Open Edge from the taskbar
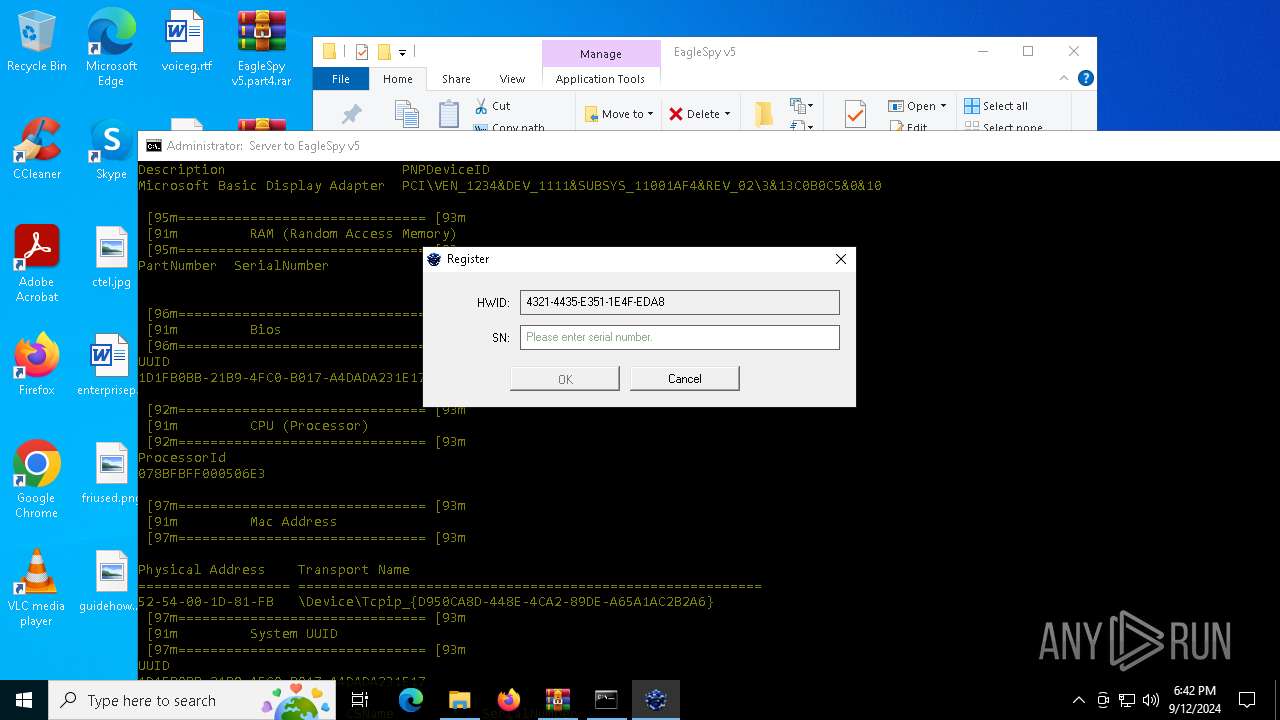The height and width of the screenshot is (720, 1280). point(411,700)
